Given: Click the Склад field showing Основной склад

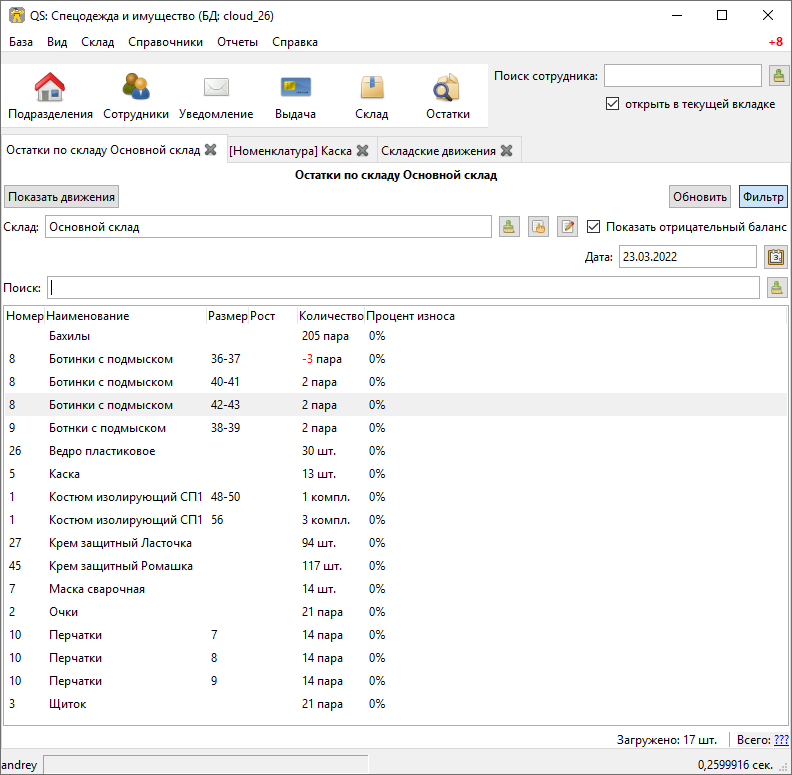Looking at the screenshot, I should (268, 227).
